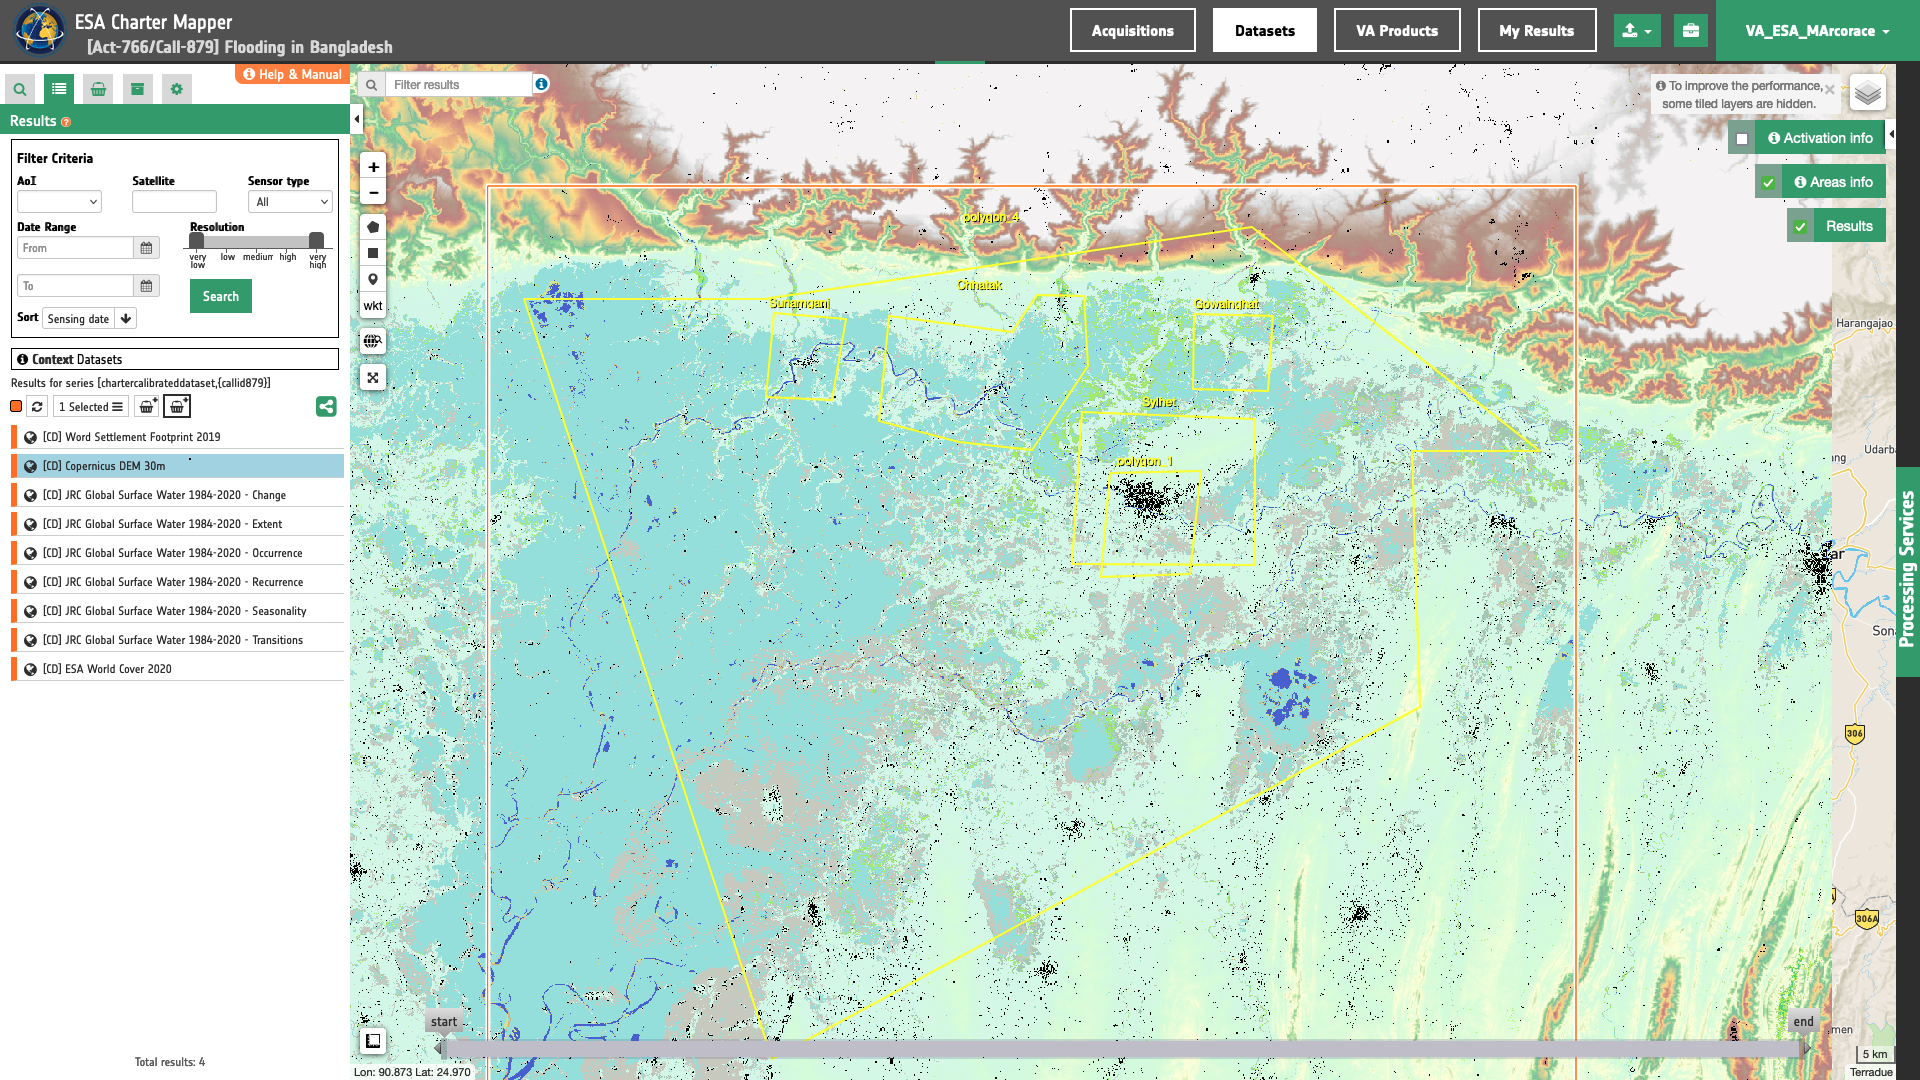
Task: Switch to the Datasets tab
Action: (x=1265, y=31)
